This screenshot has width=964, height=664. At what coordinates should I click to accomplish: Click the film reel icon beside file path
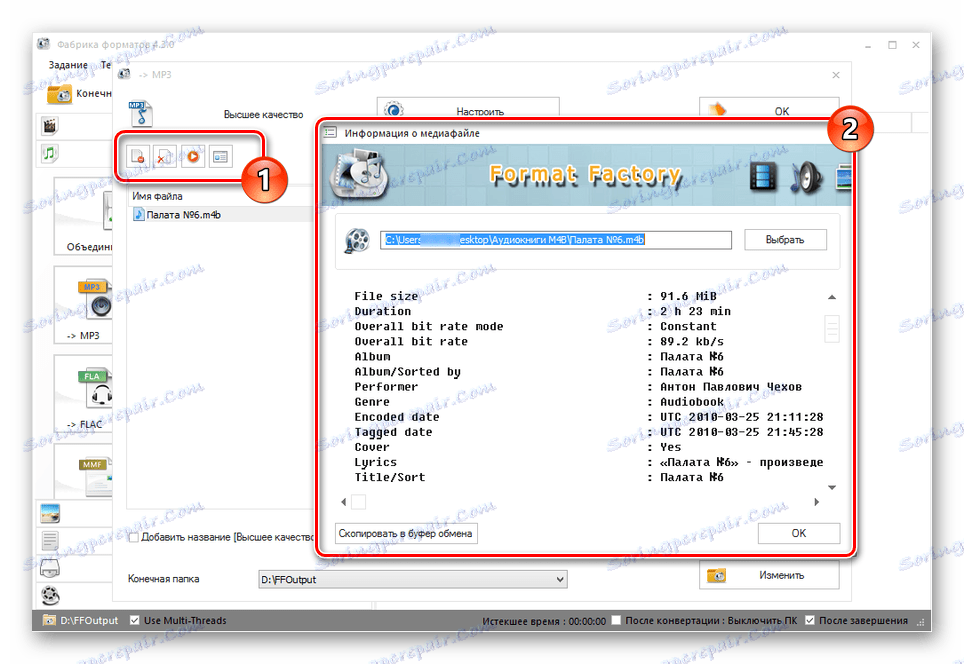357,240
